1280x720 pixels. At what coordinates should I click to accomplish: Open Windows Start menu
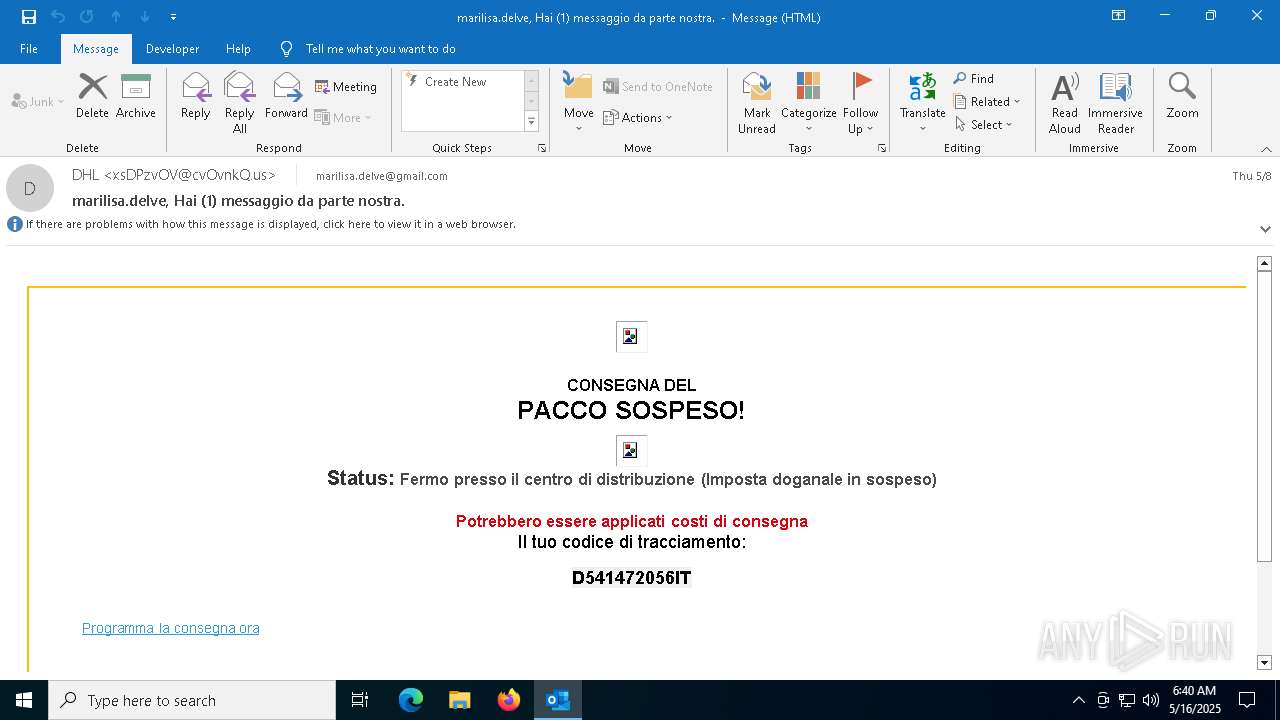pyautogui.click(x=24, y=700)
